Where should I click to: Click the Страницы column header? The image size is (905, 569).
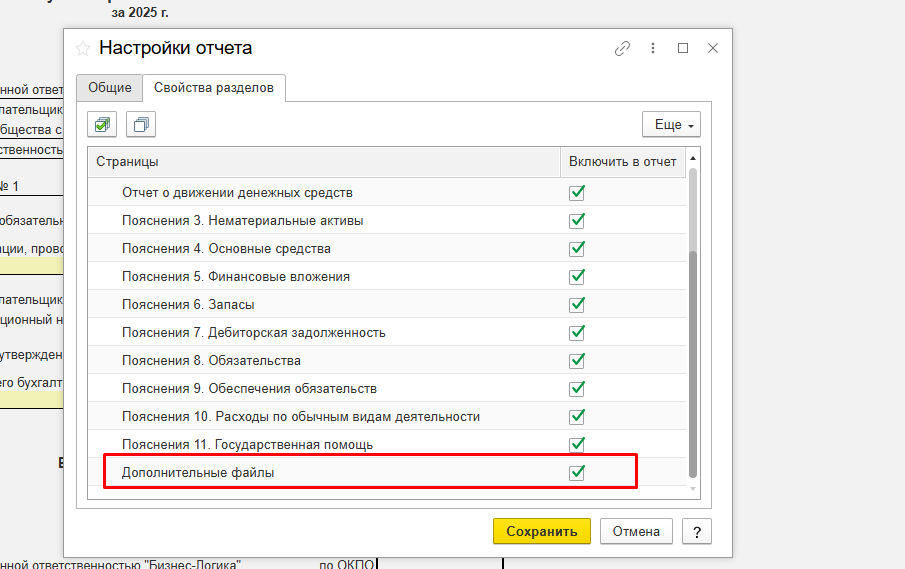pos(324,162)
